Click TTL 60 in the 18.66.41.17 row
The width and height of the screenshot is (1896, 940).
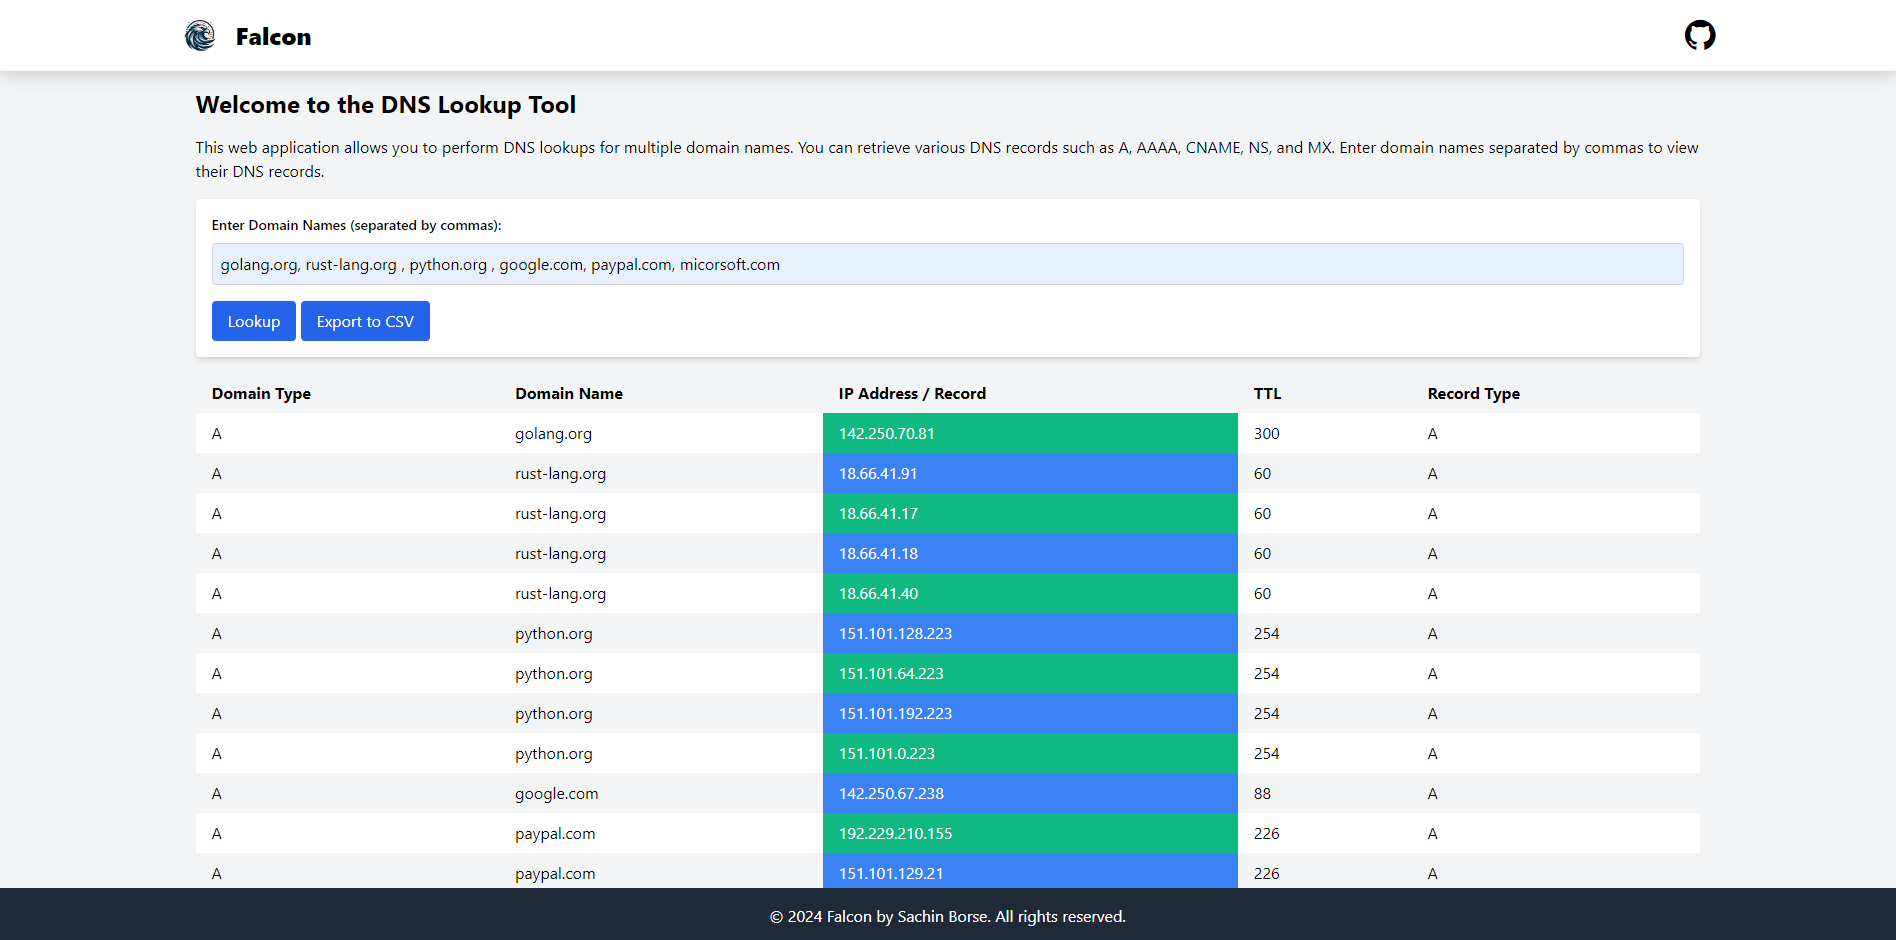1262,513
